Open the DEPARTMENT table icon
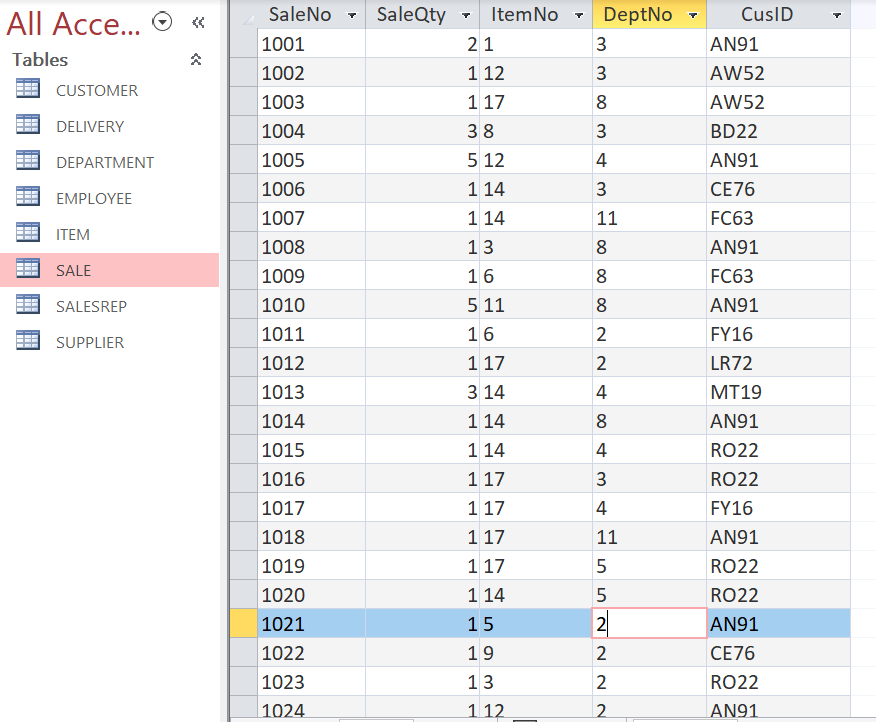Viewport: 876px width, 722px height. point(29,162)
